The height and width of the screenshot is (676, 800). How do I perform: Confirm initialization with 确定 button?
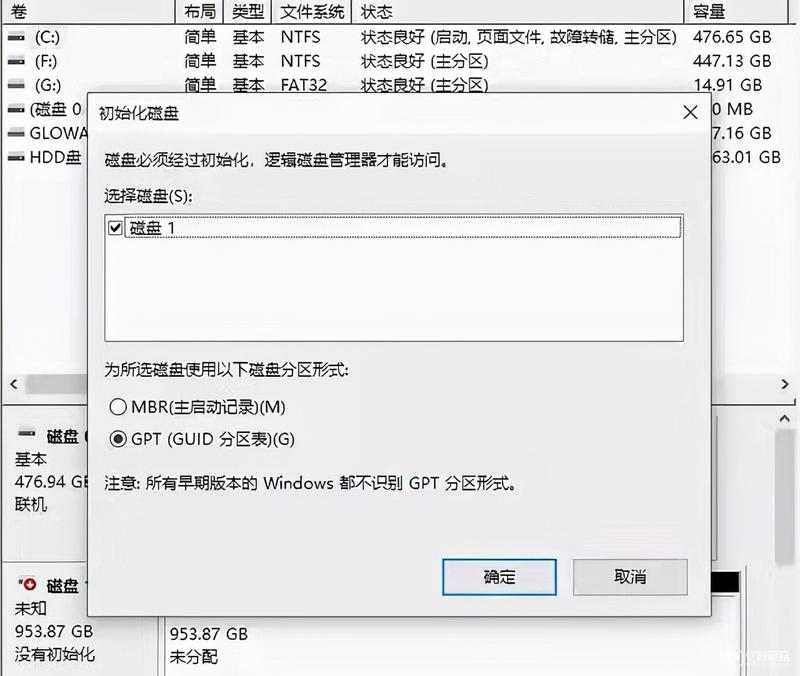coord(499,577)
